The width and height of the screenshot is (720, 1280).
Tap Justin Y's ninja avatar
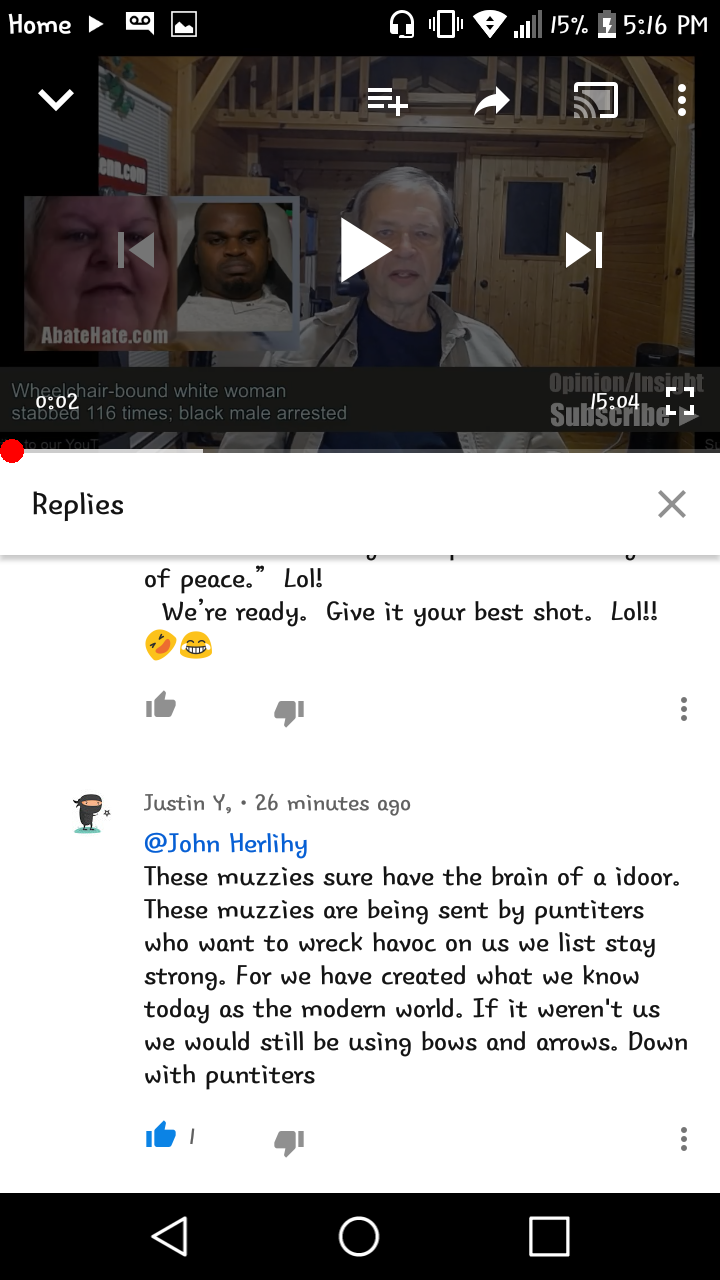[x=90, y=813]
